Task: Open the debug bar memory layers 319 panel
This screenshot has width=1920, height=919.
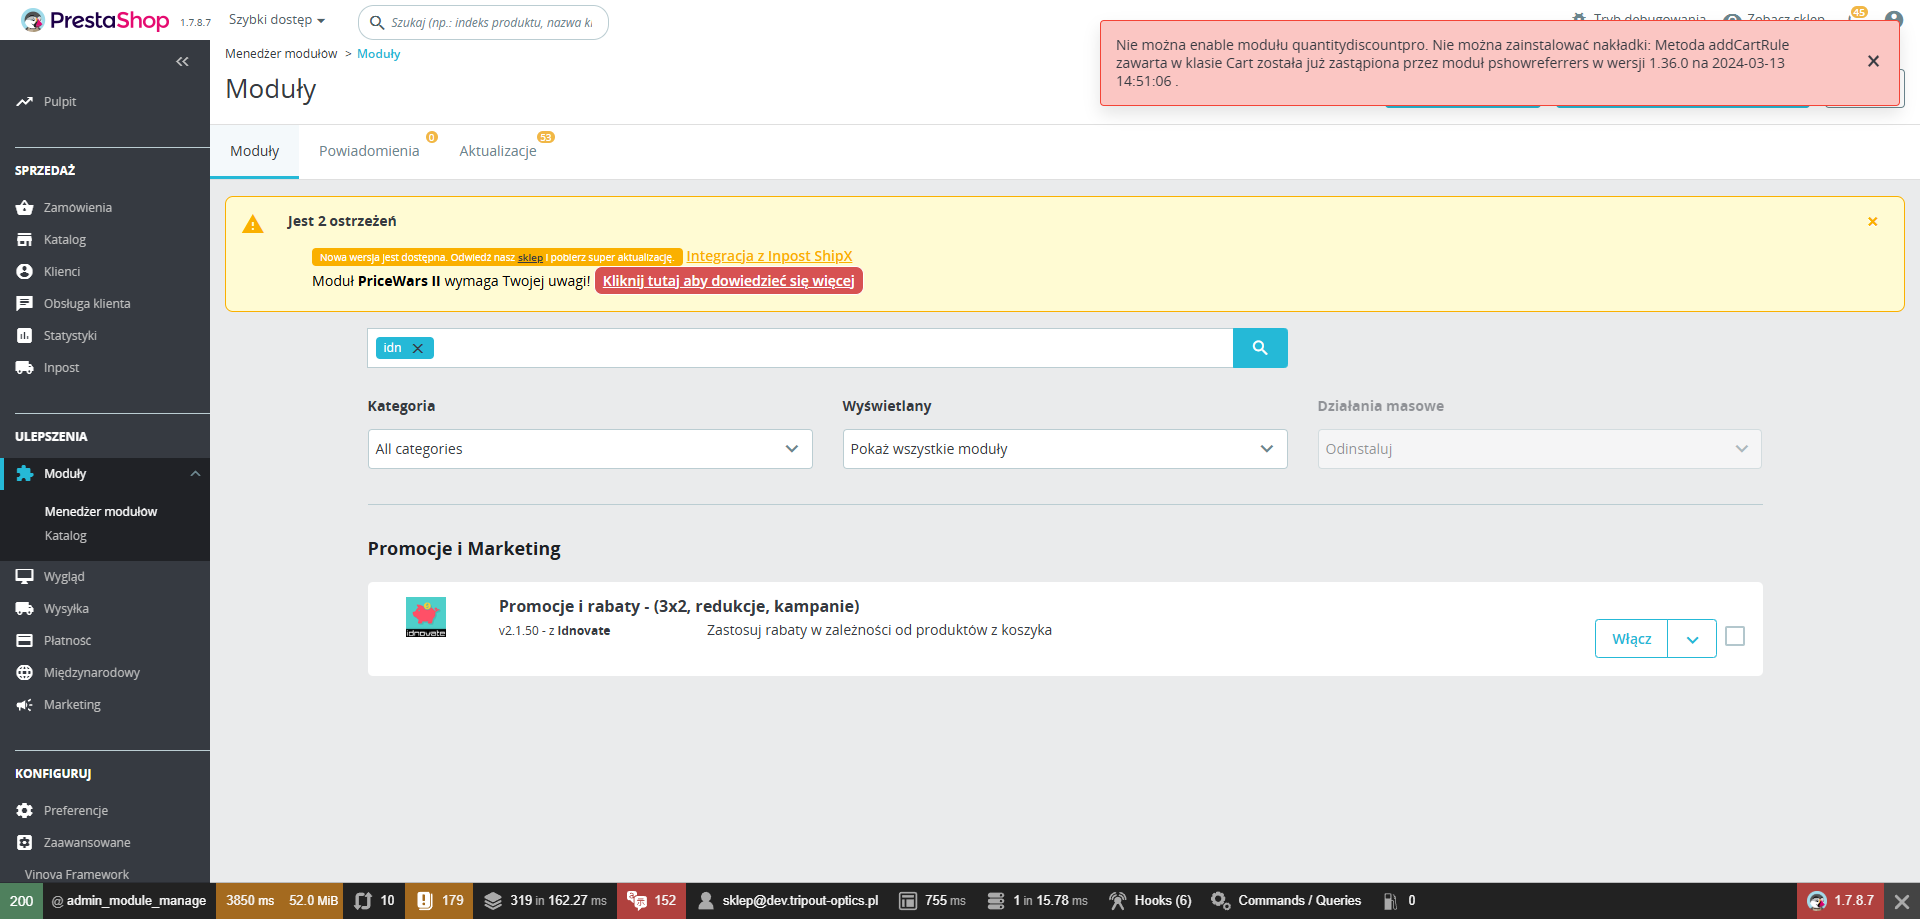Action: click(x=546, y=901)
